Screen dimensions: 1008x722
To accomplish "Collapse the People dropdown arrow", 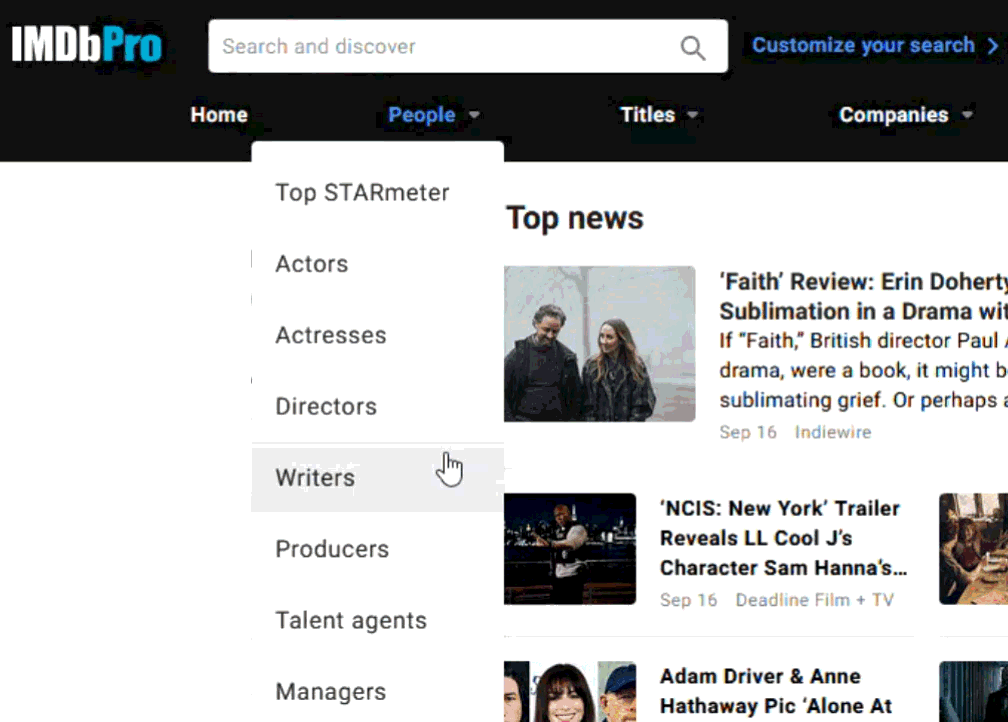I will (474, 115).
